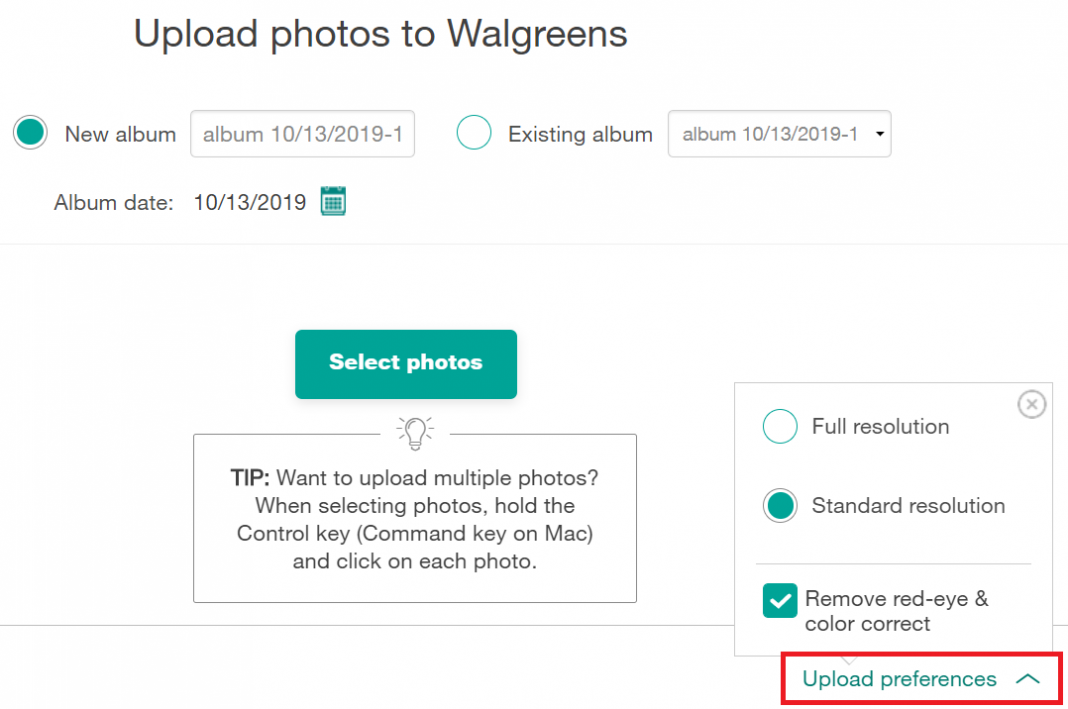Viewport: 1068px width, 709px height.
Task: Close the upload preferences popup
Action: (1031, 404)
